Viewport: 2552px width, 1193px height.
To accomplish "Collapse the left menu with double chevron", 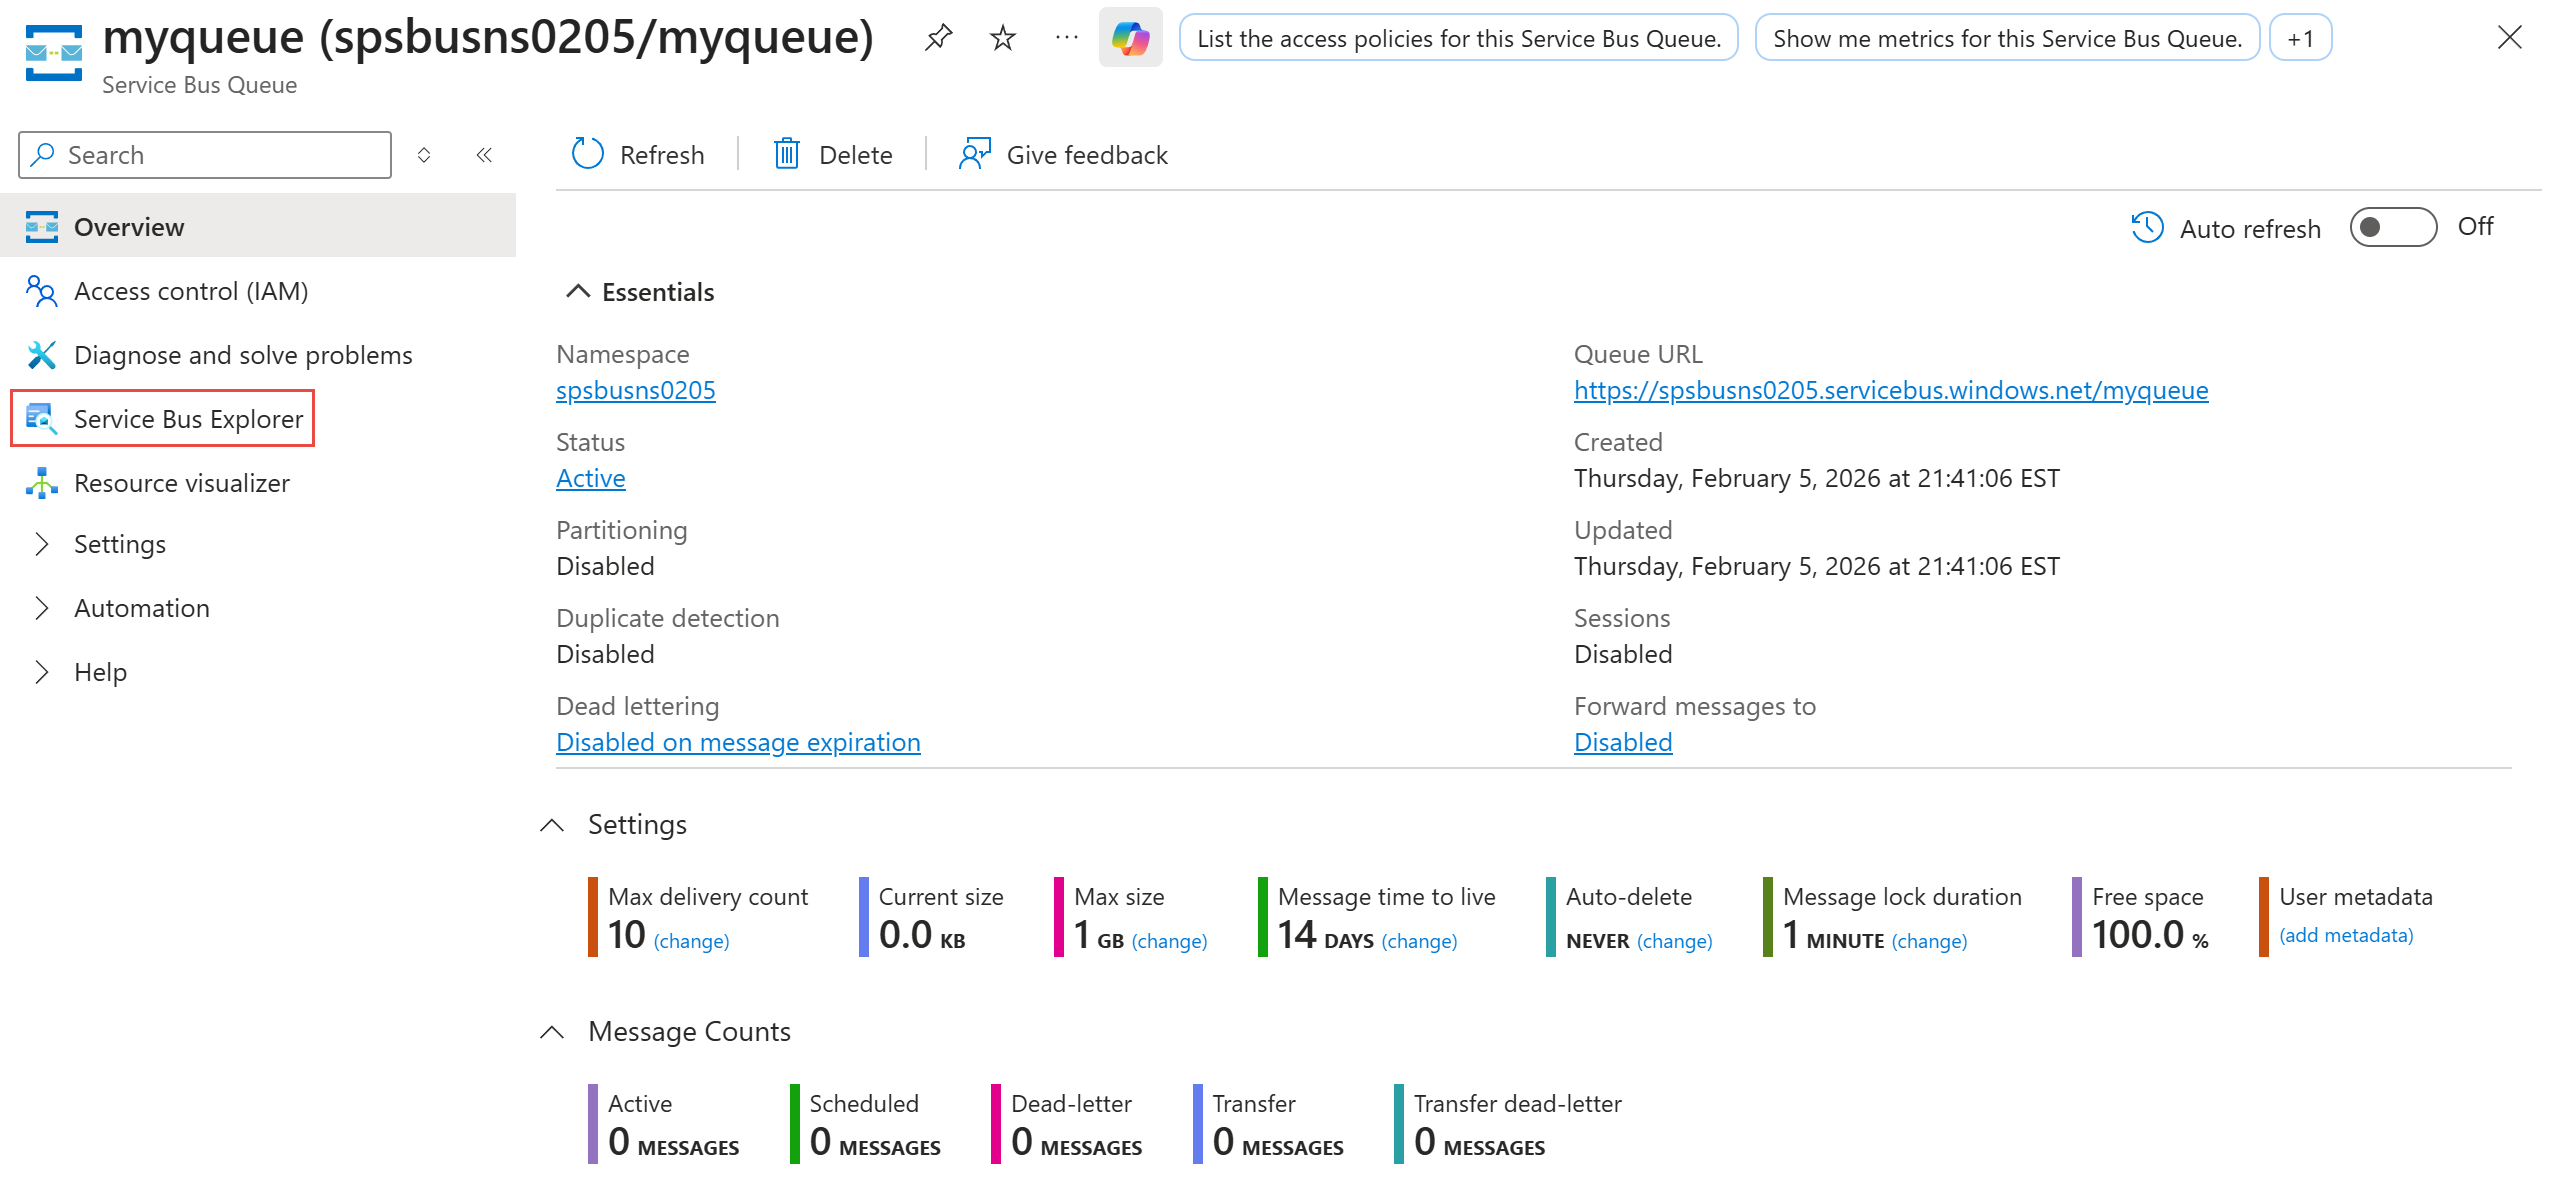I will [x=484, y=154].
